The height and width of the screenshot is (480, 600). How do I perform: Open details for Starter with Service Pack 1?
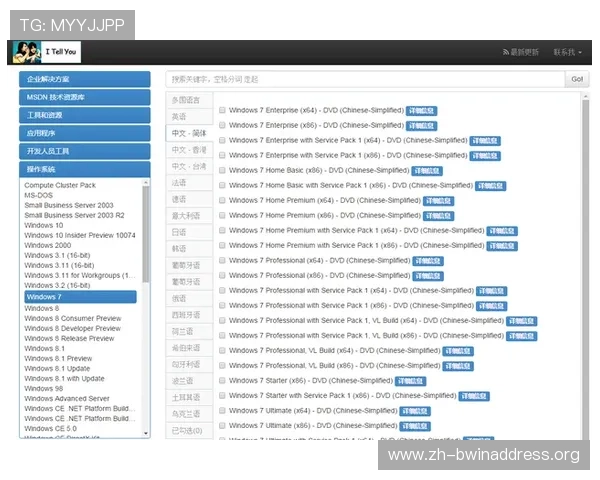(474, 396)
